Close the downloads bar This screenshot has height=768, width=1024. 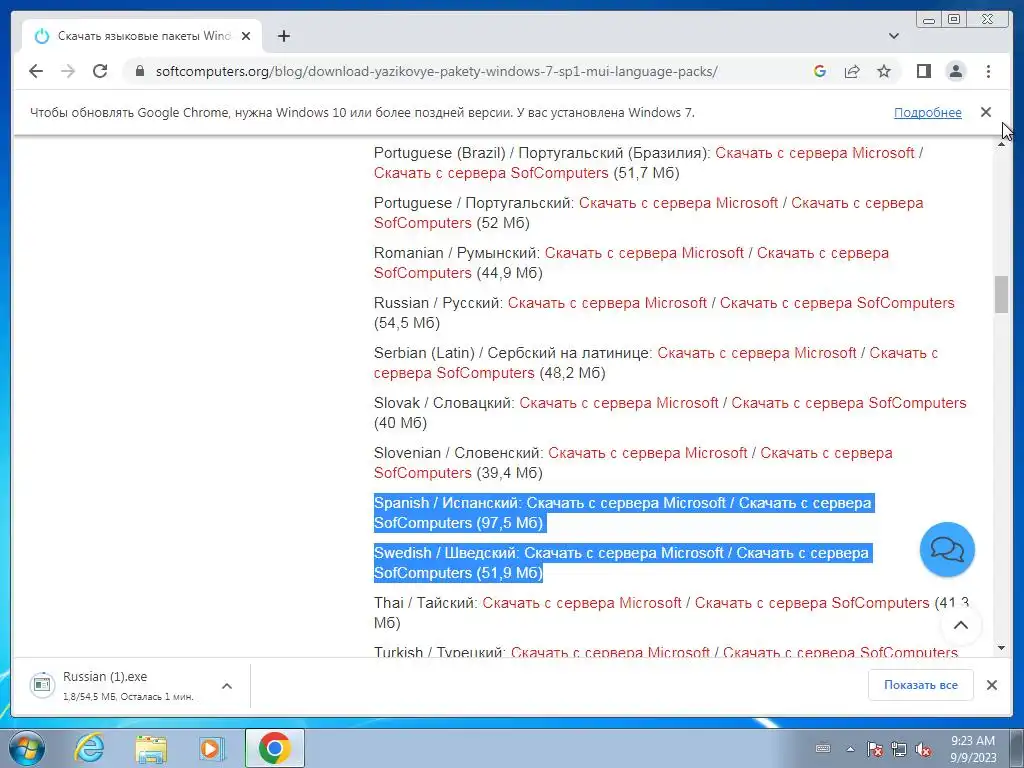tap(991, 685)
